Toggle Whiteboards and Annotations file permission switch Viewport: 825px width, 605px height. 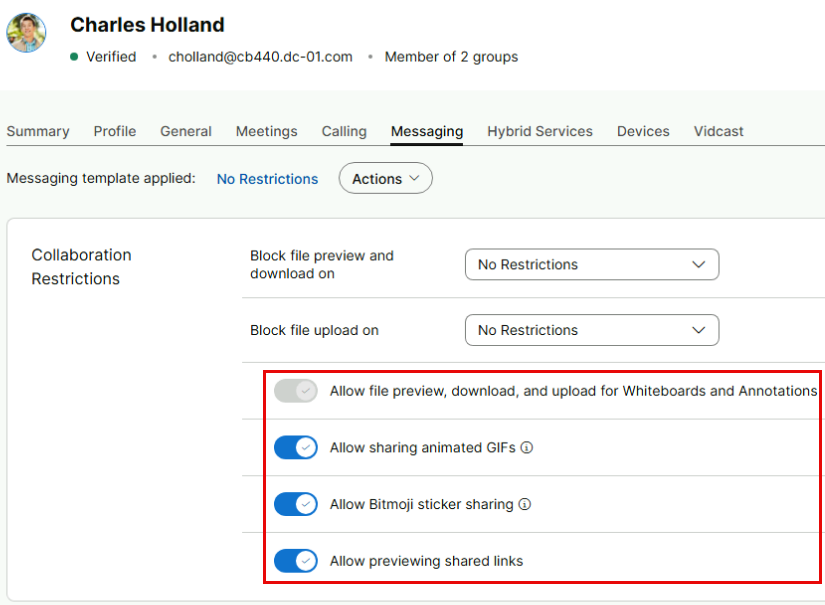[296, 391]
